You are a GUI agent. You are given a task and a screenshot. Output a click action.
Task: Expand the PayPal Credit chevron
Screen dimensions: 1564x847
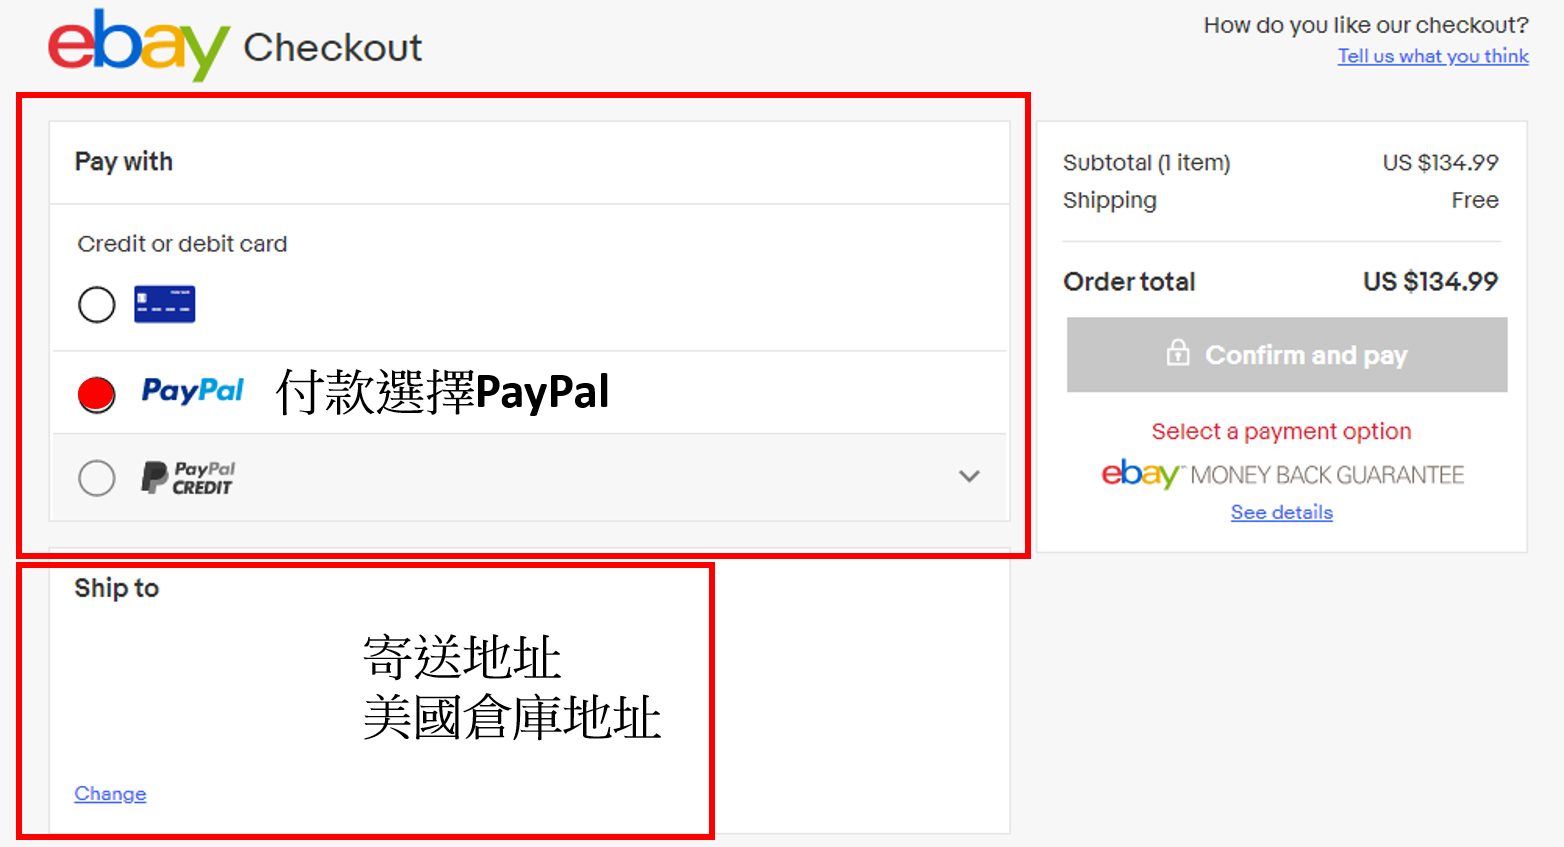click(969, 476)
